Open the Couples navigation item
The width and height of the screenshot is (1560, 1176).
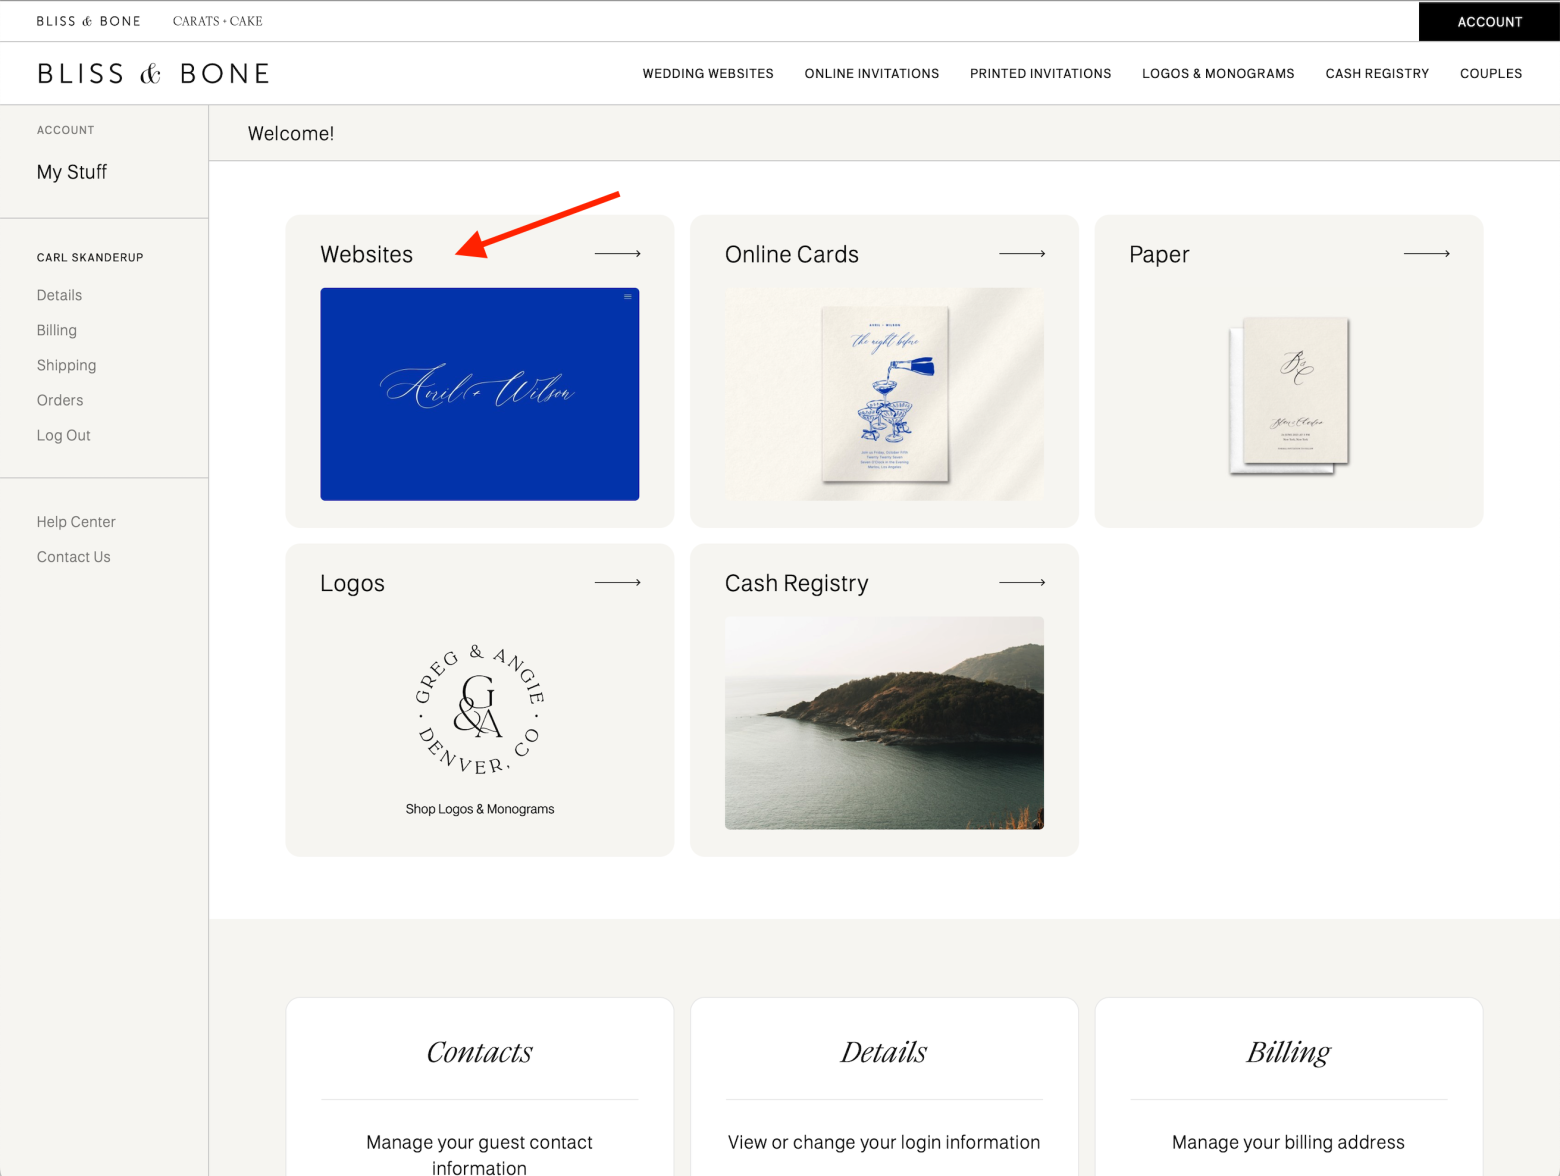(x=1491, y=73)
